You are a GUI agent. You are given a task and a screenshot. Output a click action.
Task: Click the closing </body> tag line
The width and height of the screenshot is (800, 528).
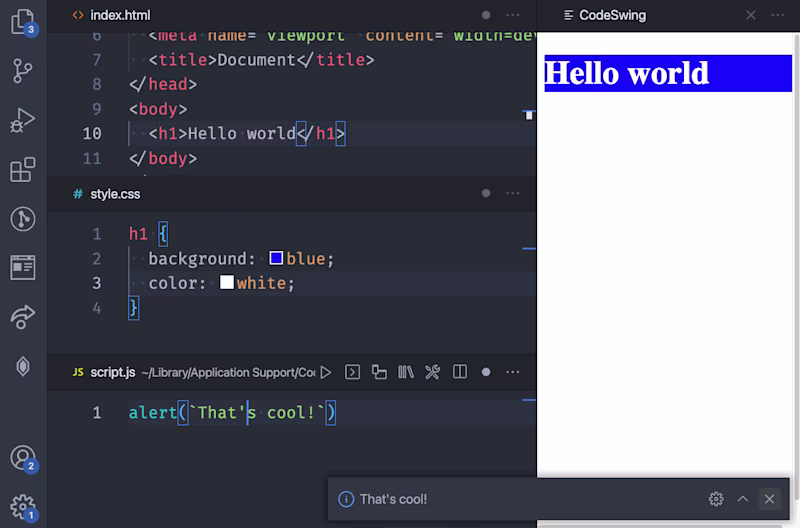pyautogui.click(x=163, y=159)
